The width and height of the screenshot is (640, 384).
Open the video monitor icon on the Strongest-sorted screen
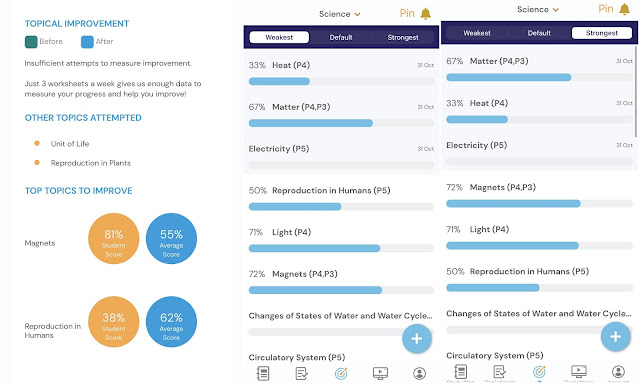pos(579,371)
